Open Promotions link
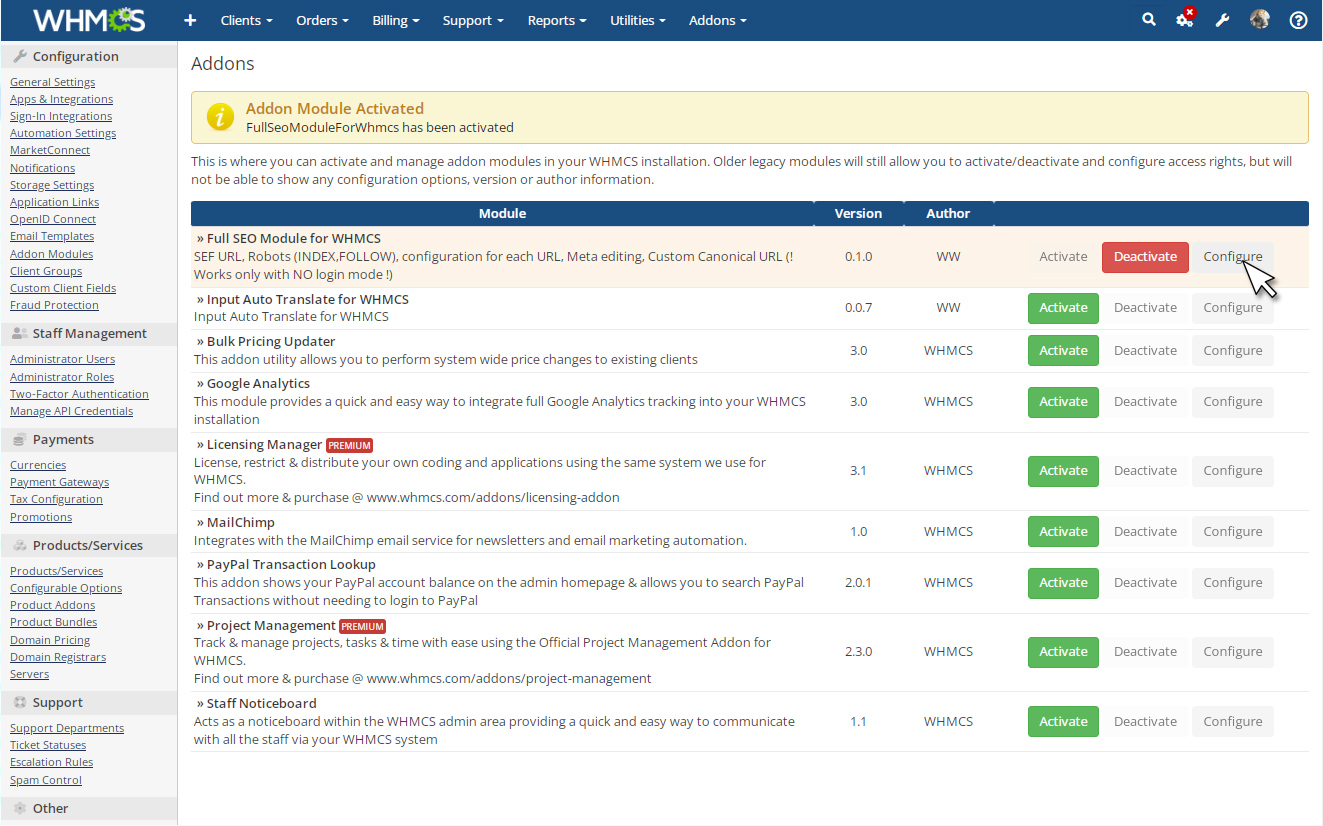Viewport: 1323px width, 826px height. click(x=41, y=517)
